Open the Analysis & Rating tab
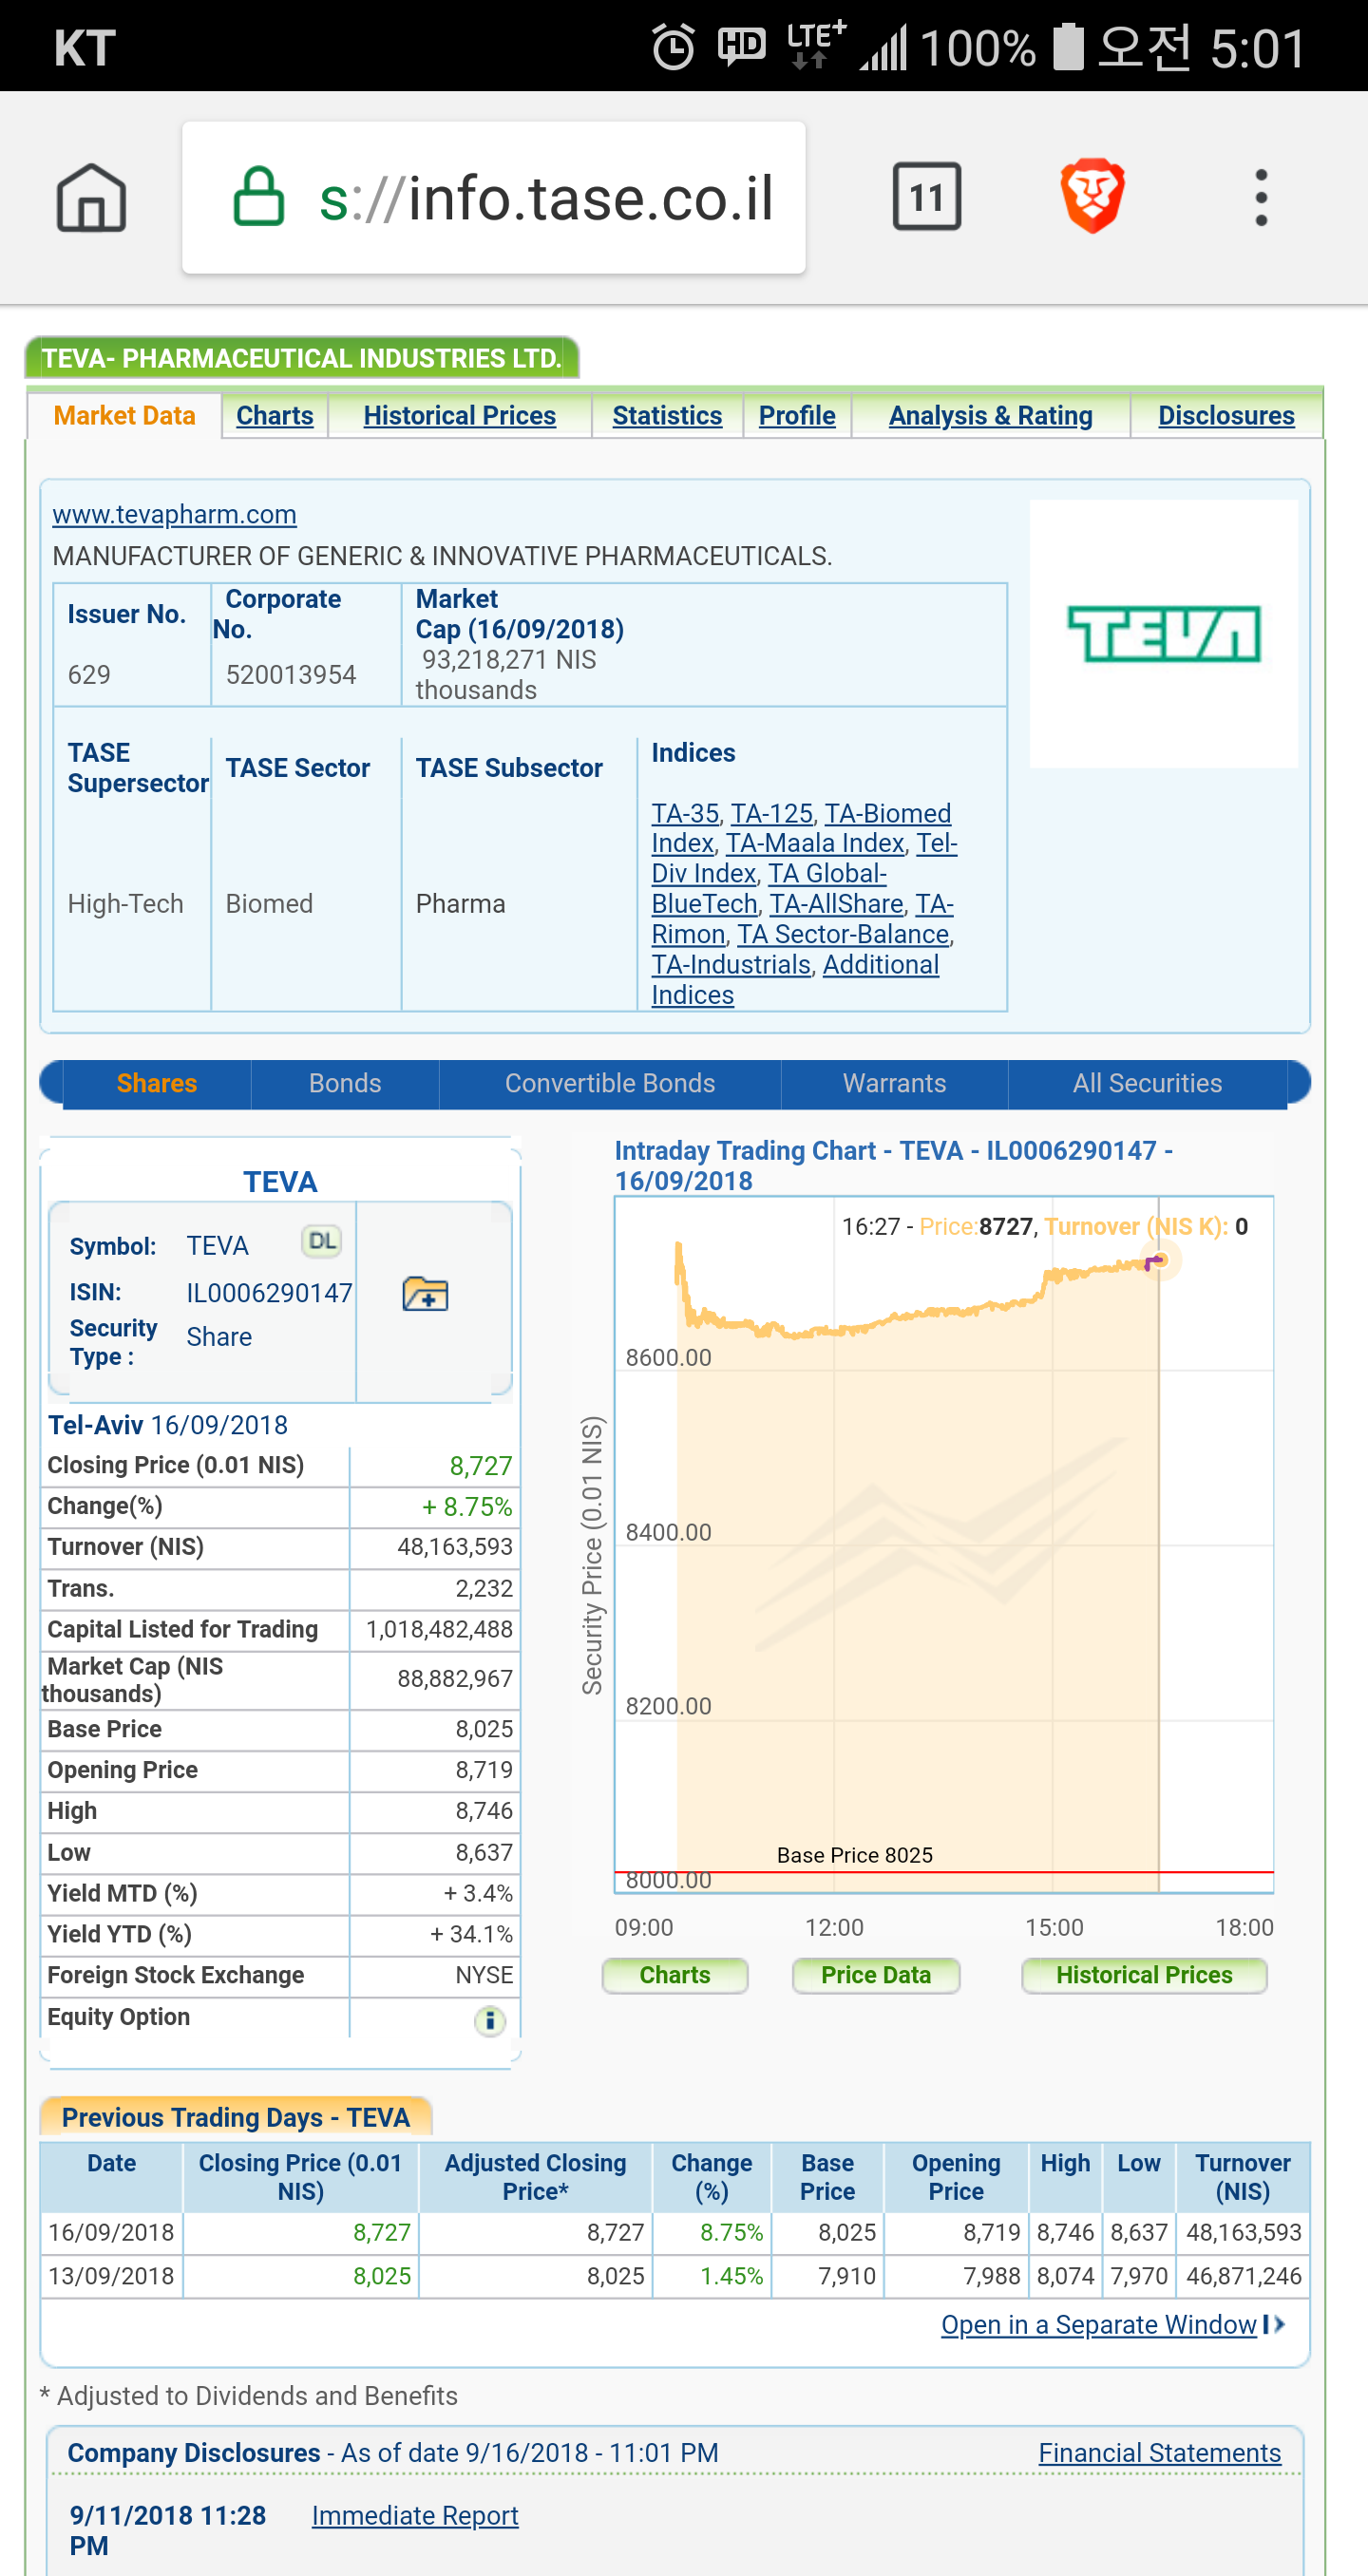This screenshot has width=1368, height=2576. (x=990, y=415)
